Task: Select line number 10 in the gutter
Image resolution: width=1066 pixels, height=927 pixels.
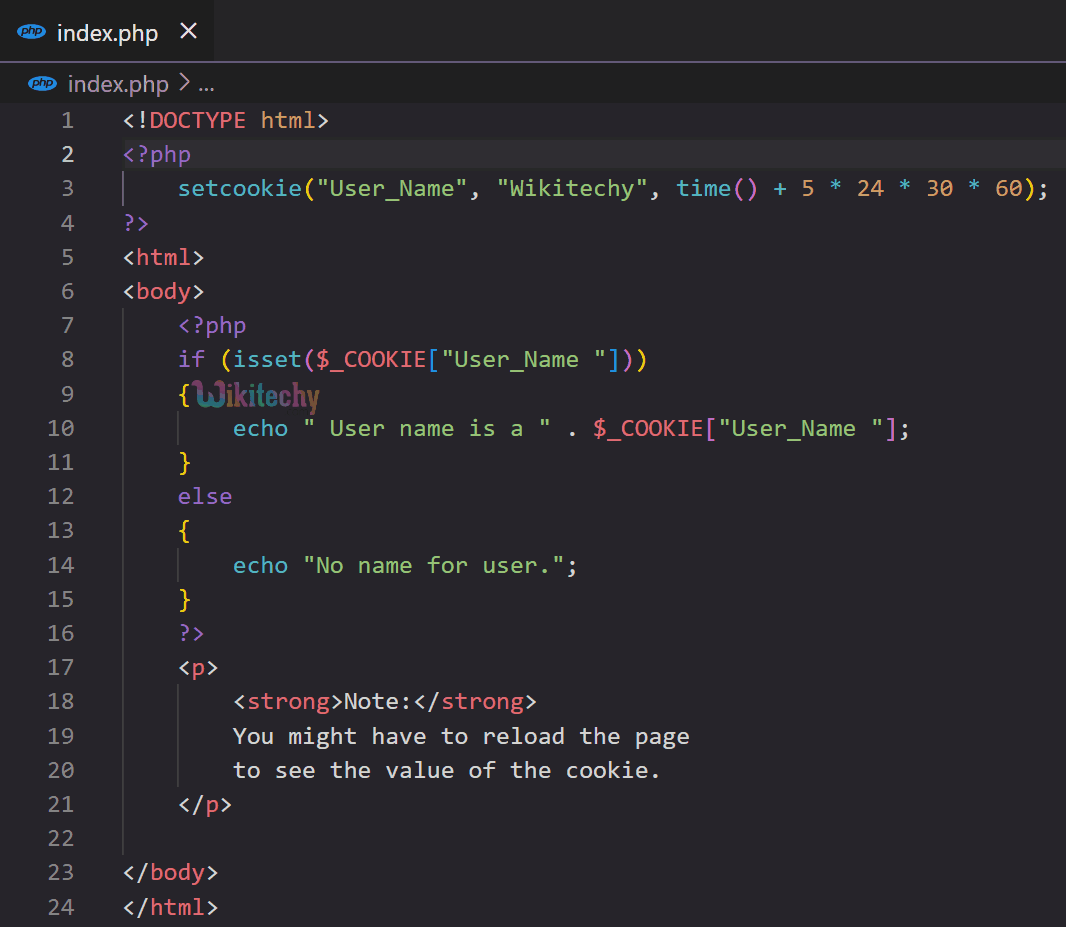Action: [x=61, y=428]
